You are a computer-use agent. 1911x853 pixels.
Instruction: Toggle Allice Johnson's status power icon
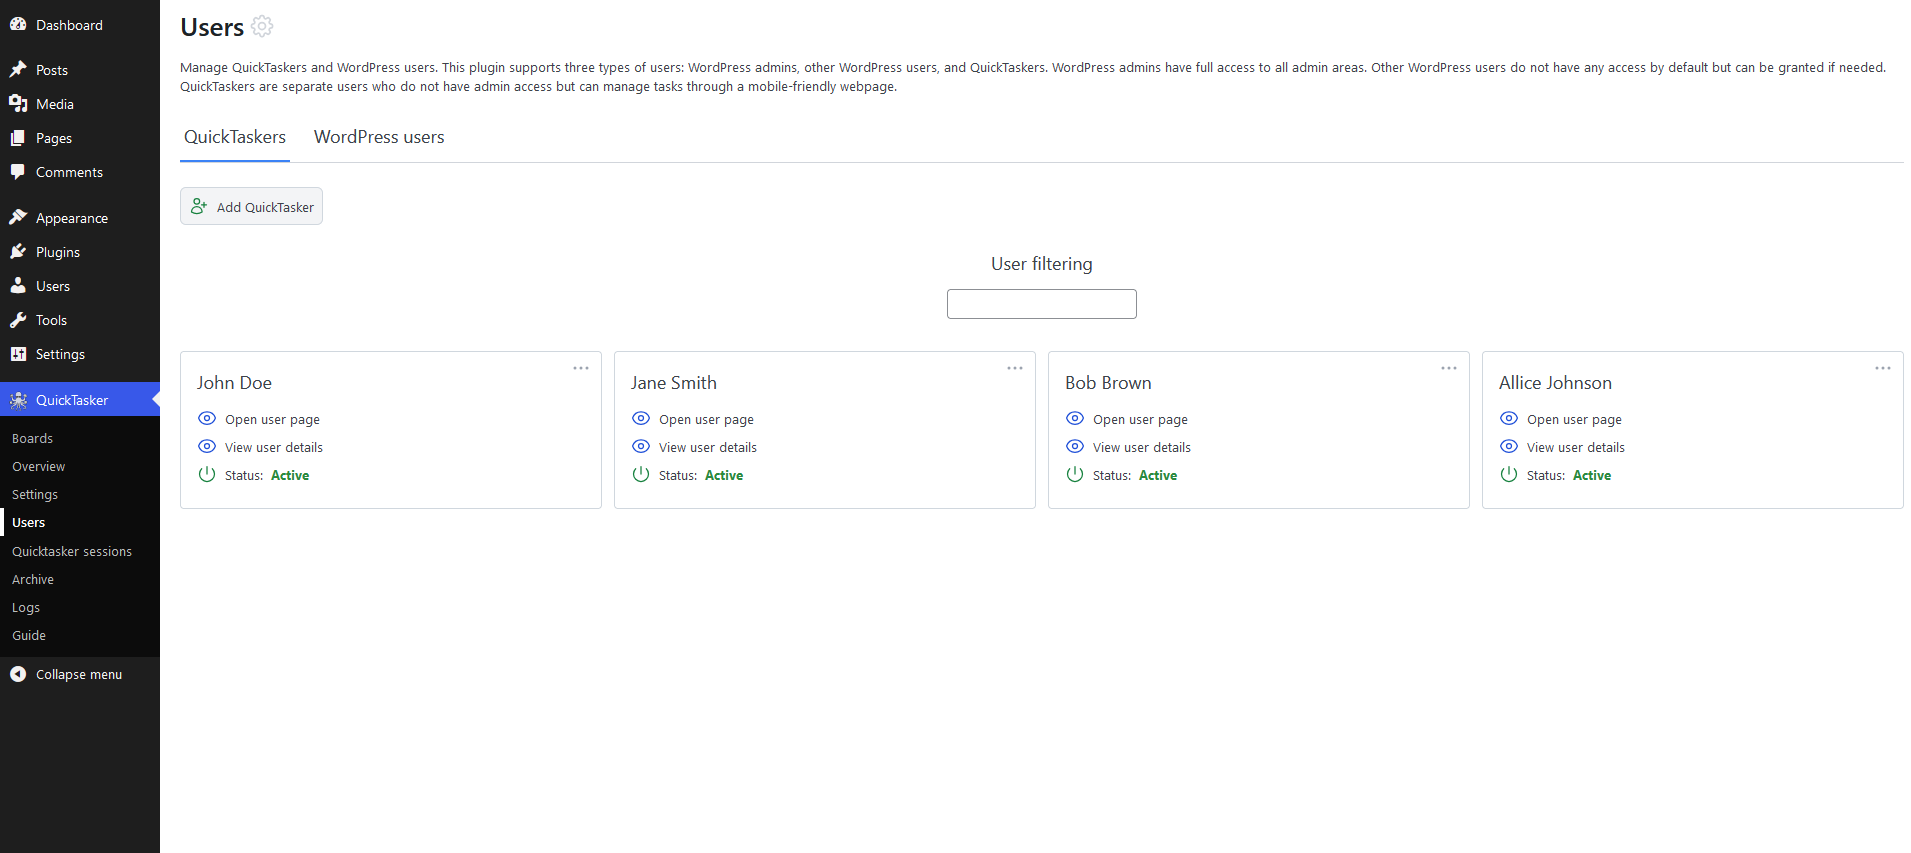(1509, 474)
